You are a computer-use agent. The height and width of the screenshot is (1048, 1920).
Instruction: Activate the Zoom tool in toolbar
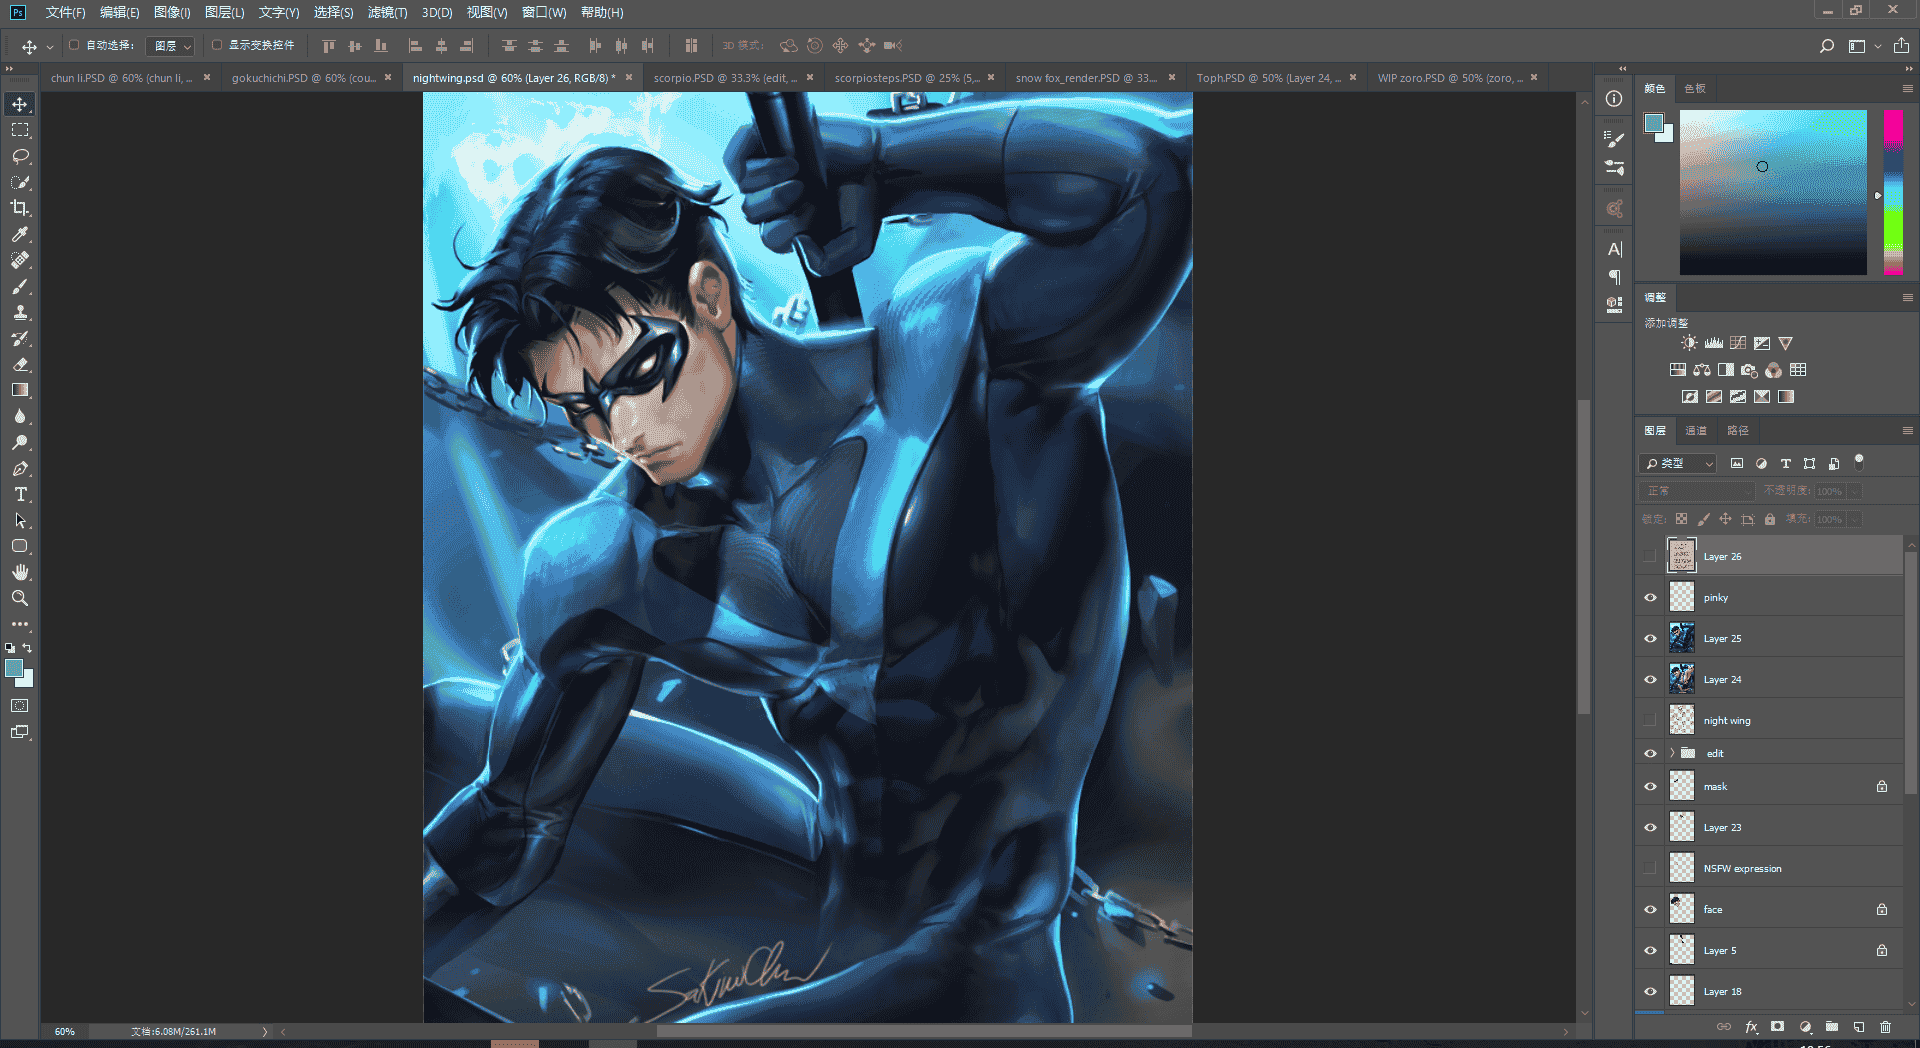[x=20, y=598]
